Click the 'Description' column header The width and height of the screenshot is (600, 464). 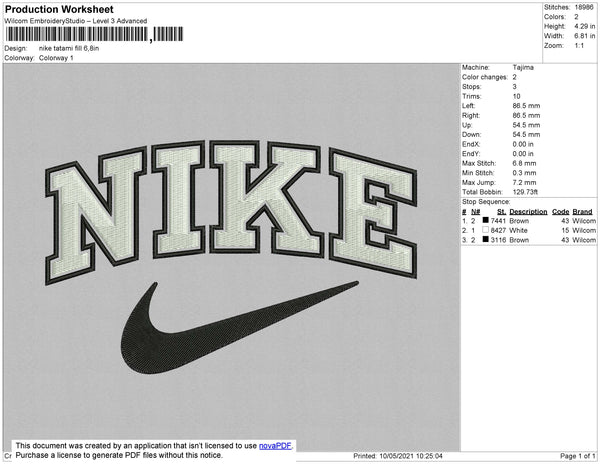(x=528, y=212)
